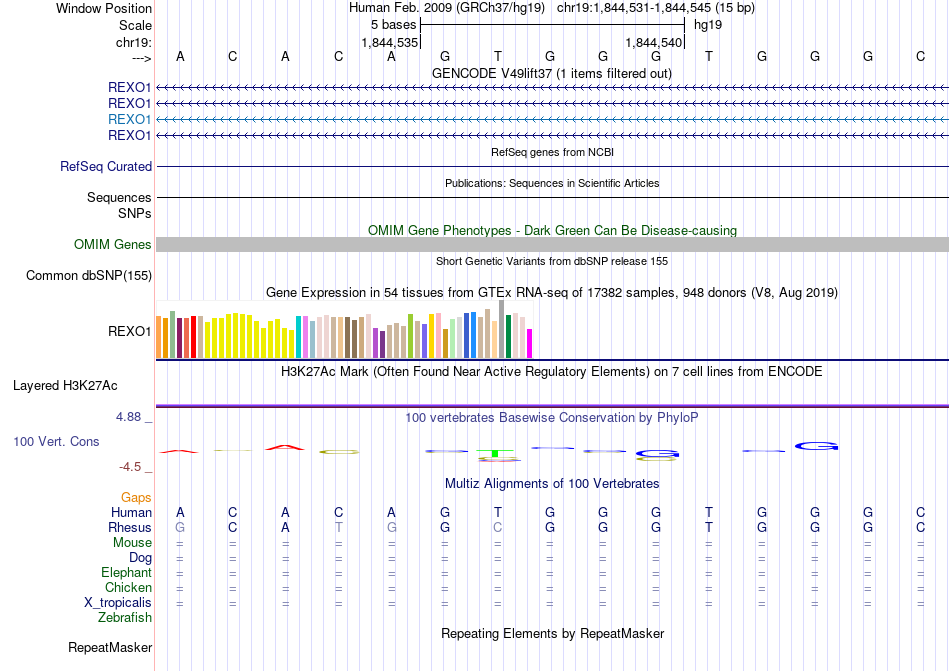Click the -4.5 PhyloP lower scale value
950x671 pixels.
[130, 467]
